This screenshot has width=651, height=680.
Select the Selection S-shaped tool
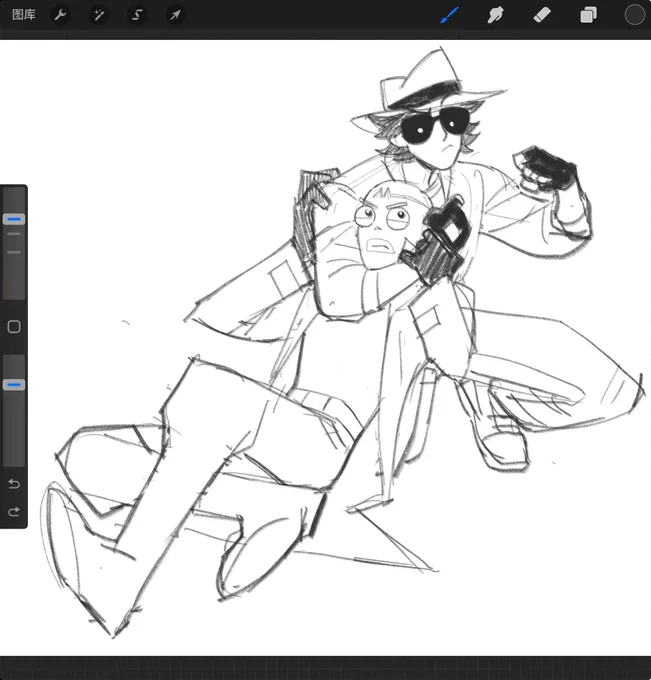[x=137, y=15]
